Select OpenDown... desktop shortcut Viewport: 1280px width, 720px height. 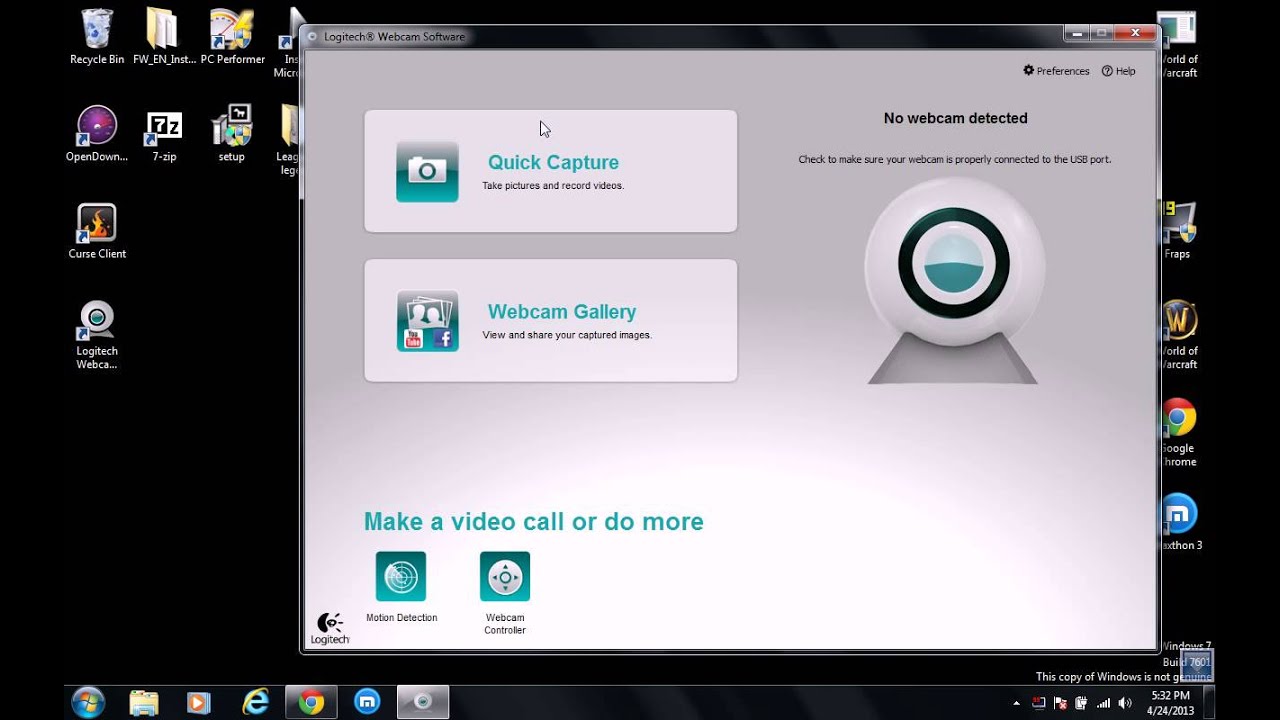tap(97, 134)
